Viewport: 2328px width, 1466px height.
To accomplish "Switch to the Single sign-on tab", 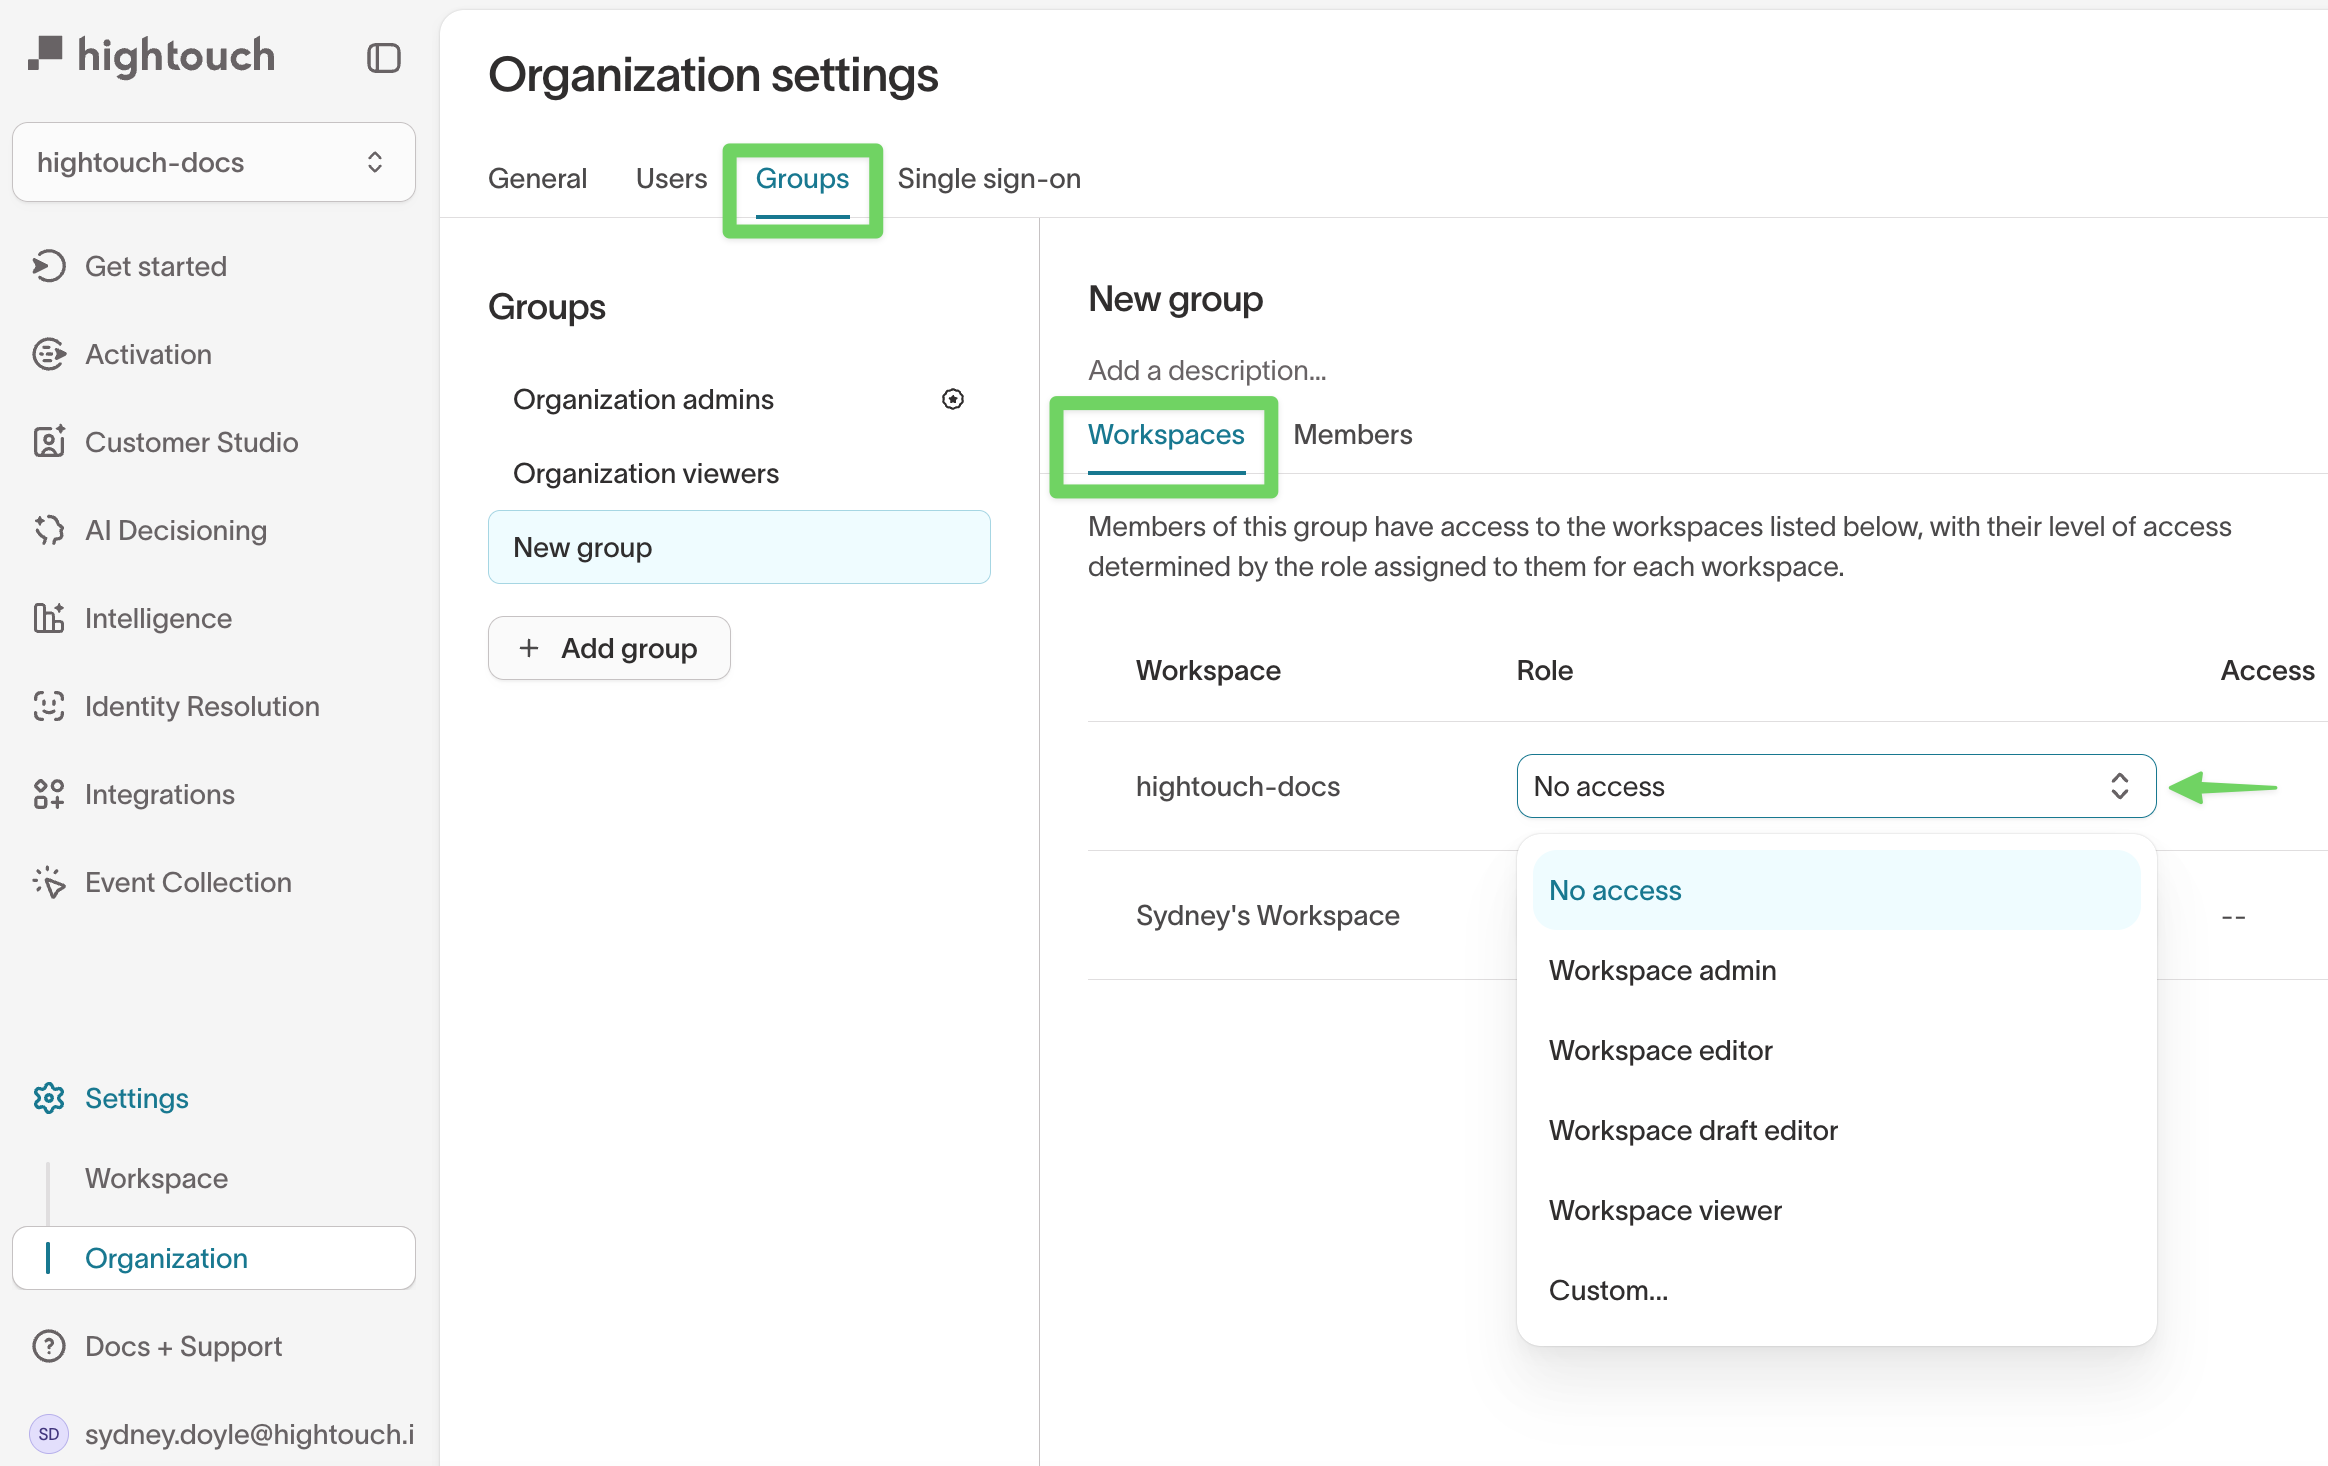I will click(988, 178).
